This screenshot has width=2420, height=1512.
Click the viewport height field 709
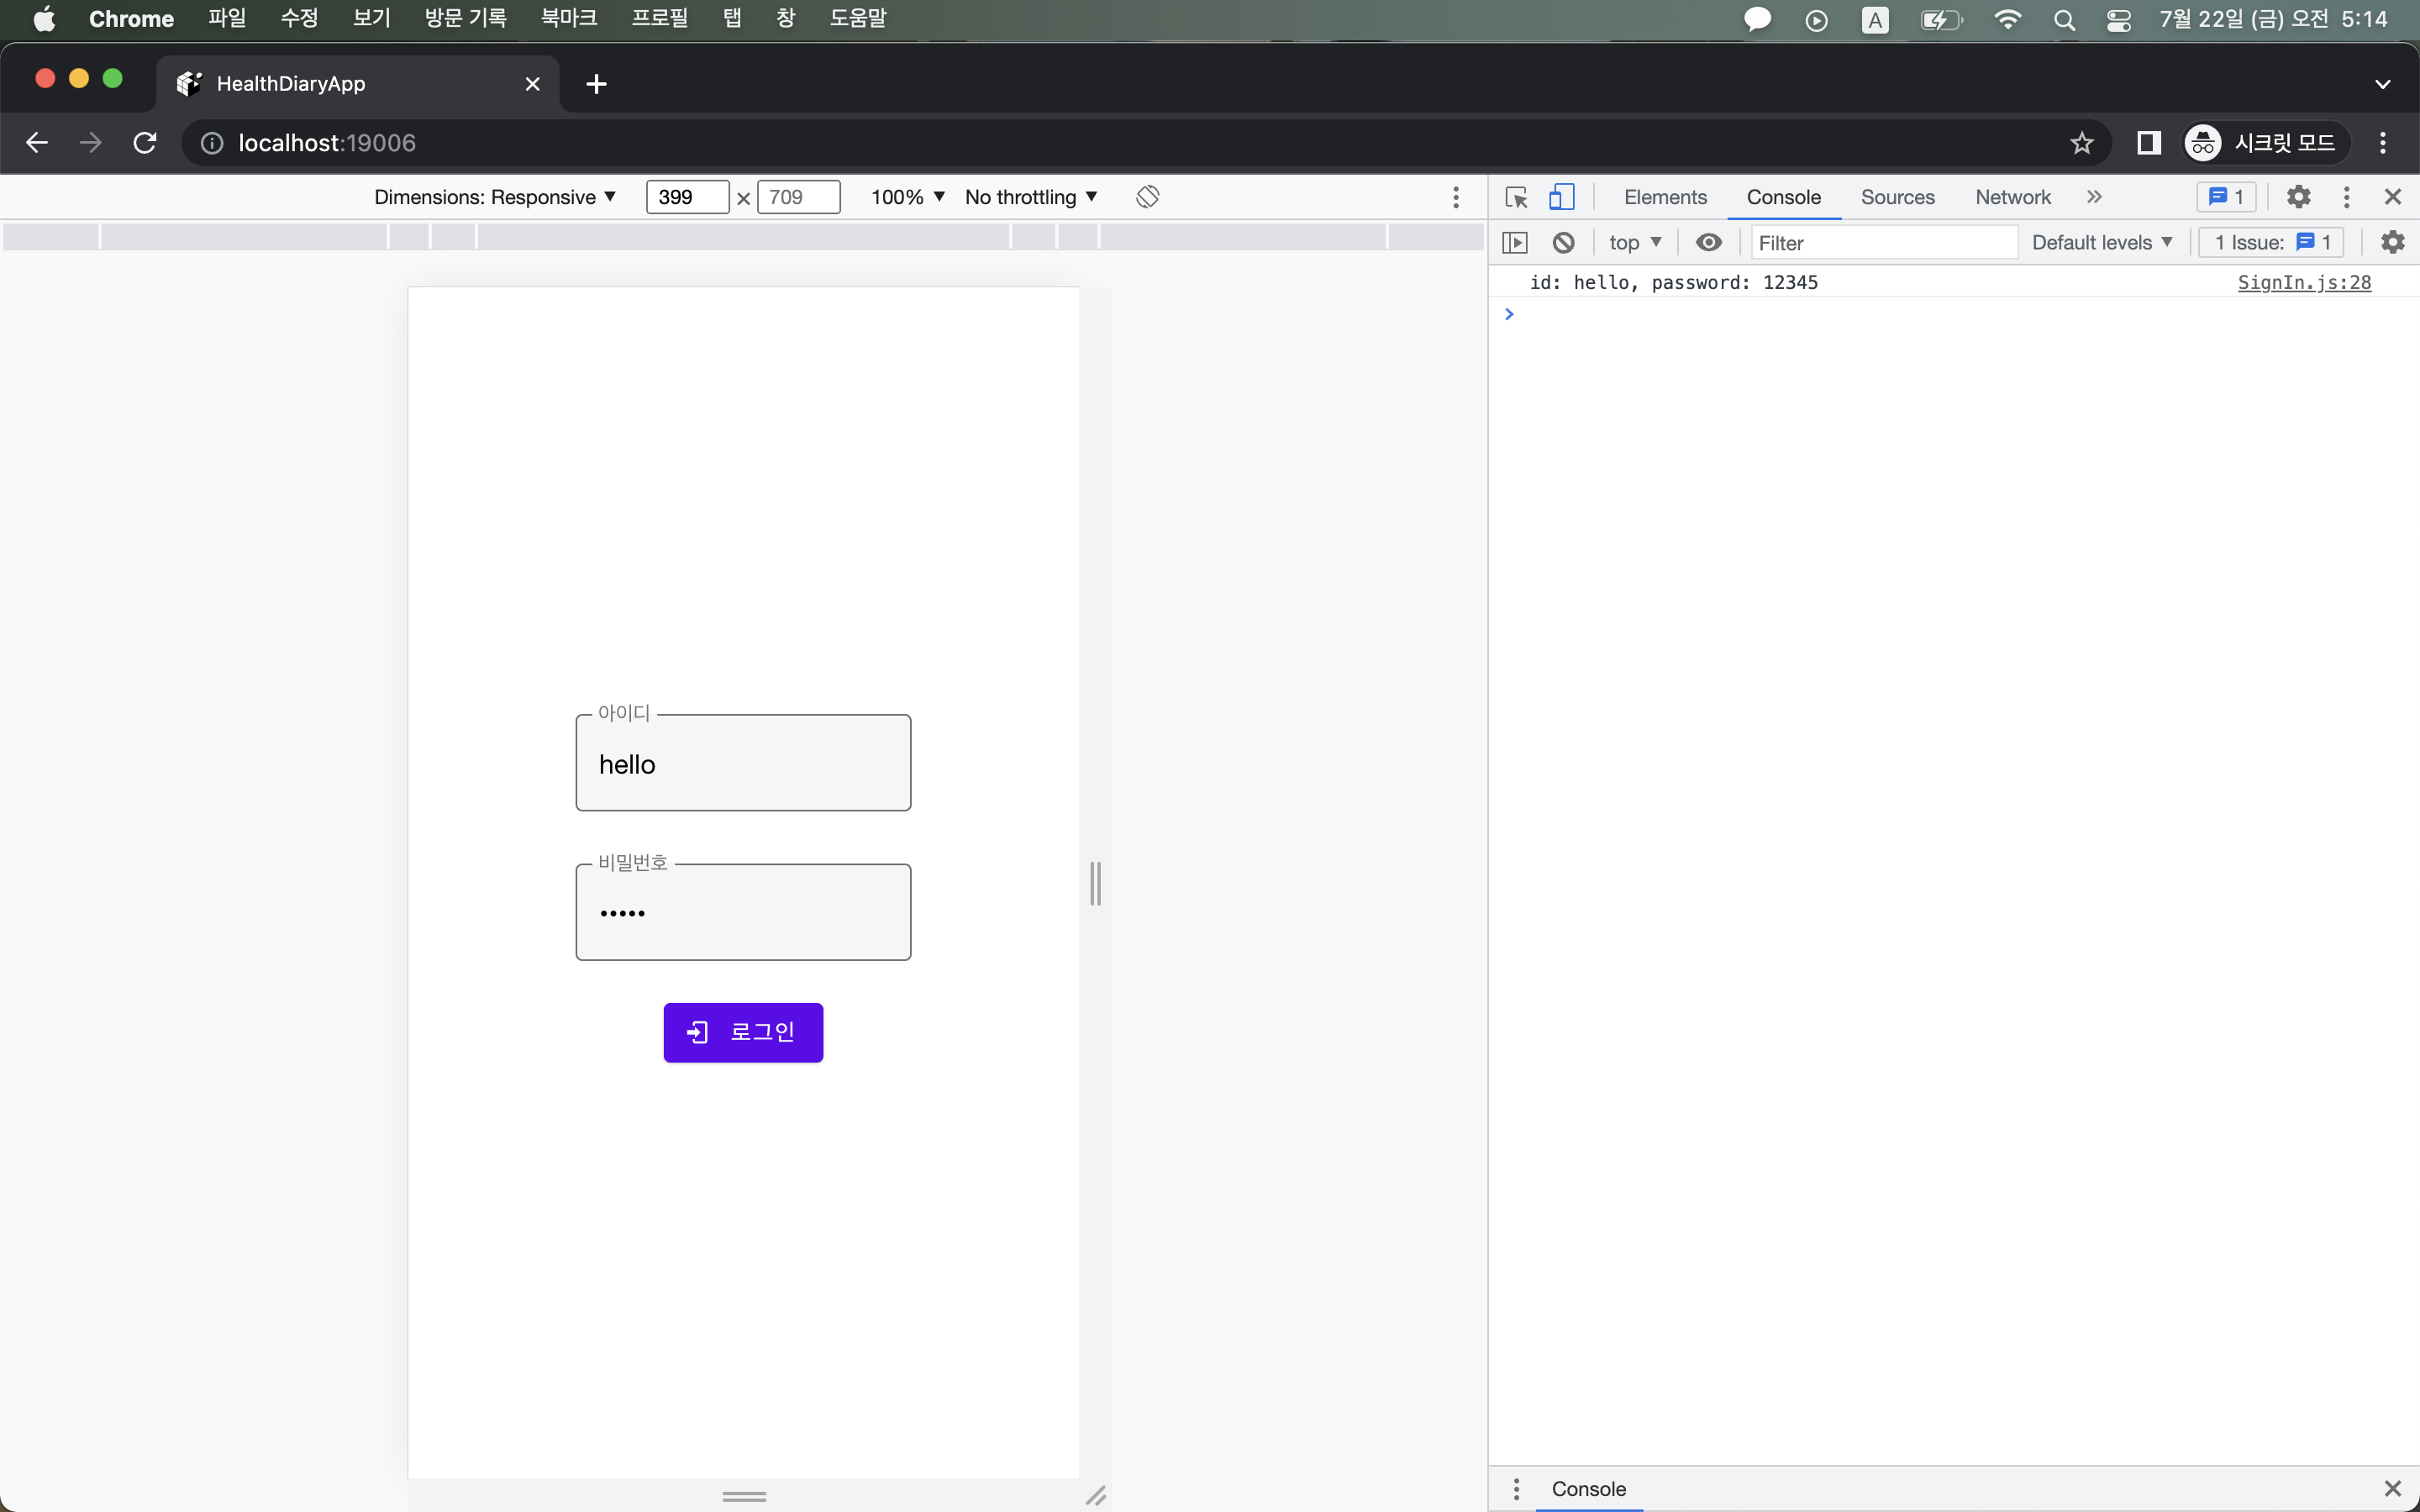pyautogui.click(x=799, y=197)
